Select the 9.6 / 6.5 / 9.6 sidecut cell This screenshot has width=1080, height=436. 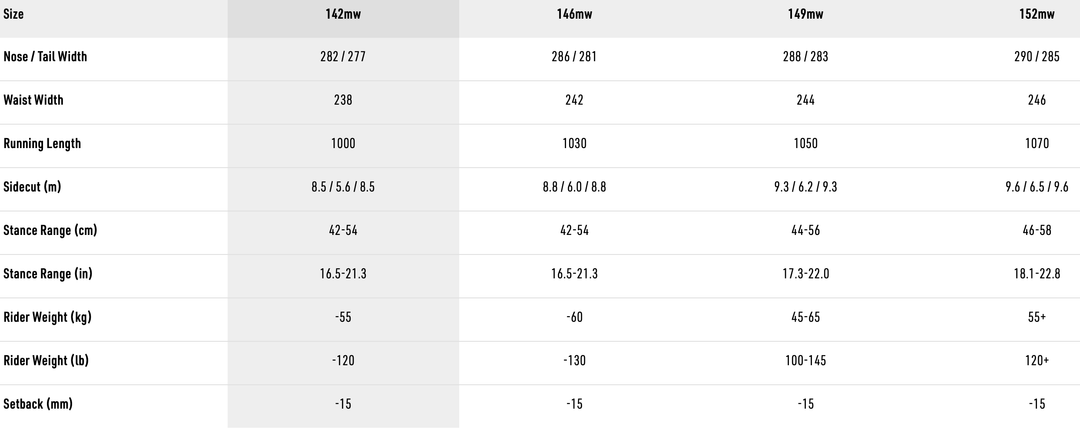(x=1036, y=187)
